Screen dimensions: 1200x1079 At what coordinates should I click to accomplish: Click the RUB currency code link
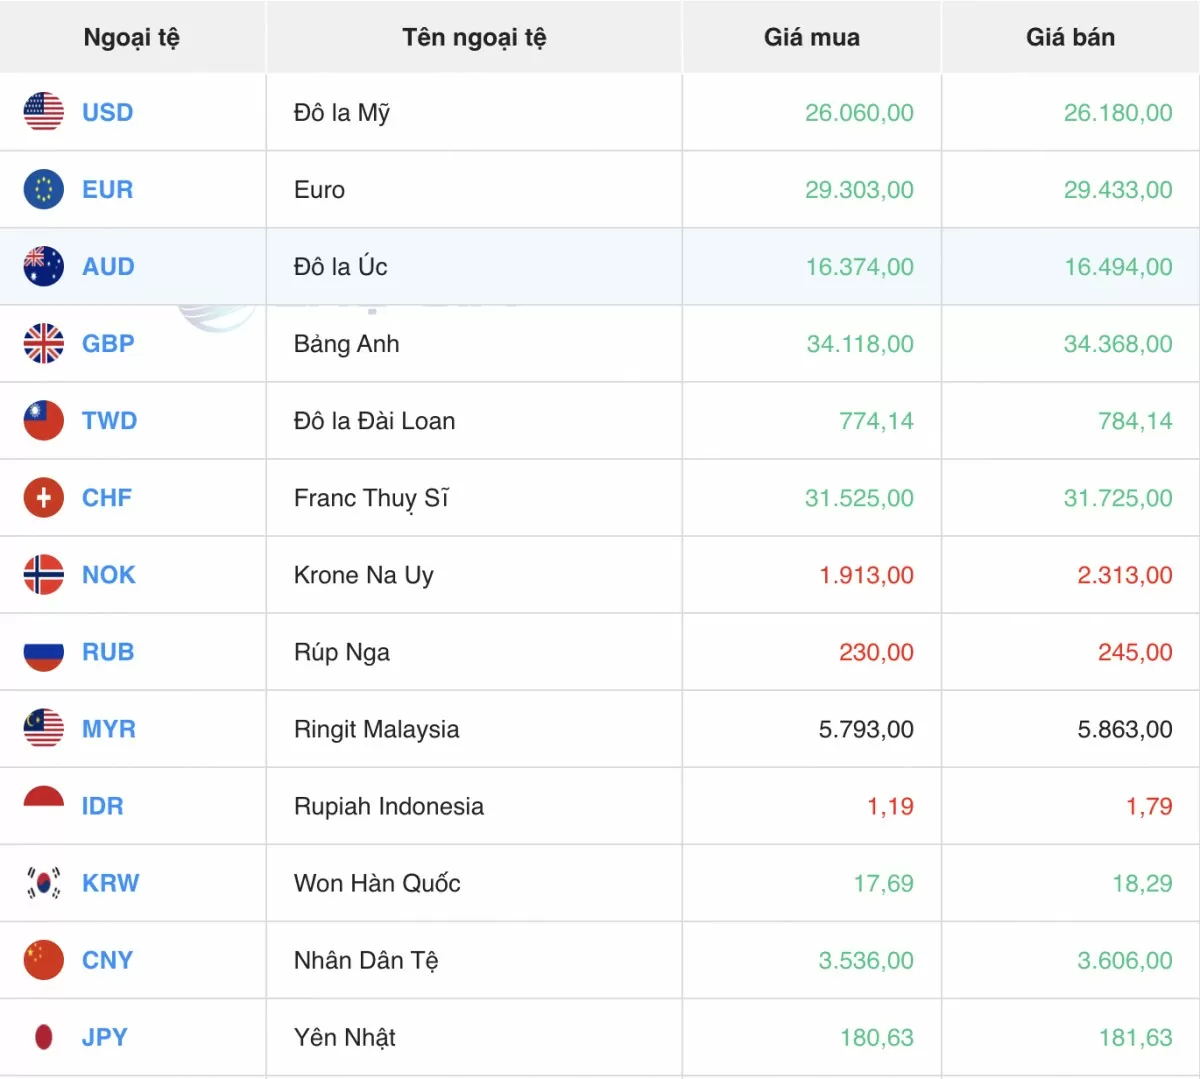pos(108,652)
